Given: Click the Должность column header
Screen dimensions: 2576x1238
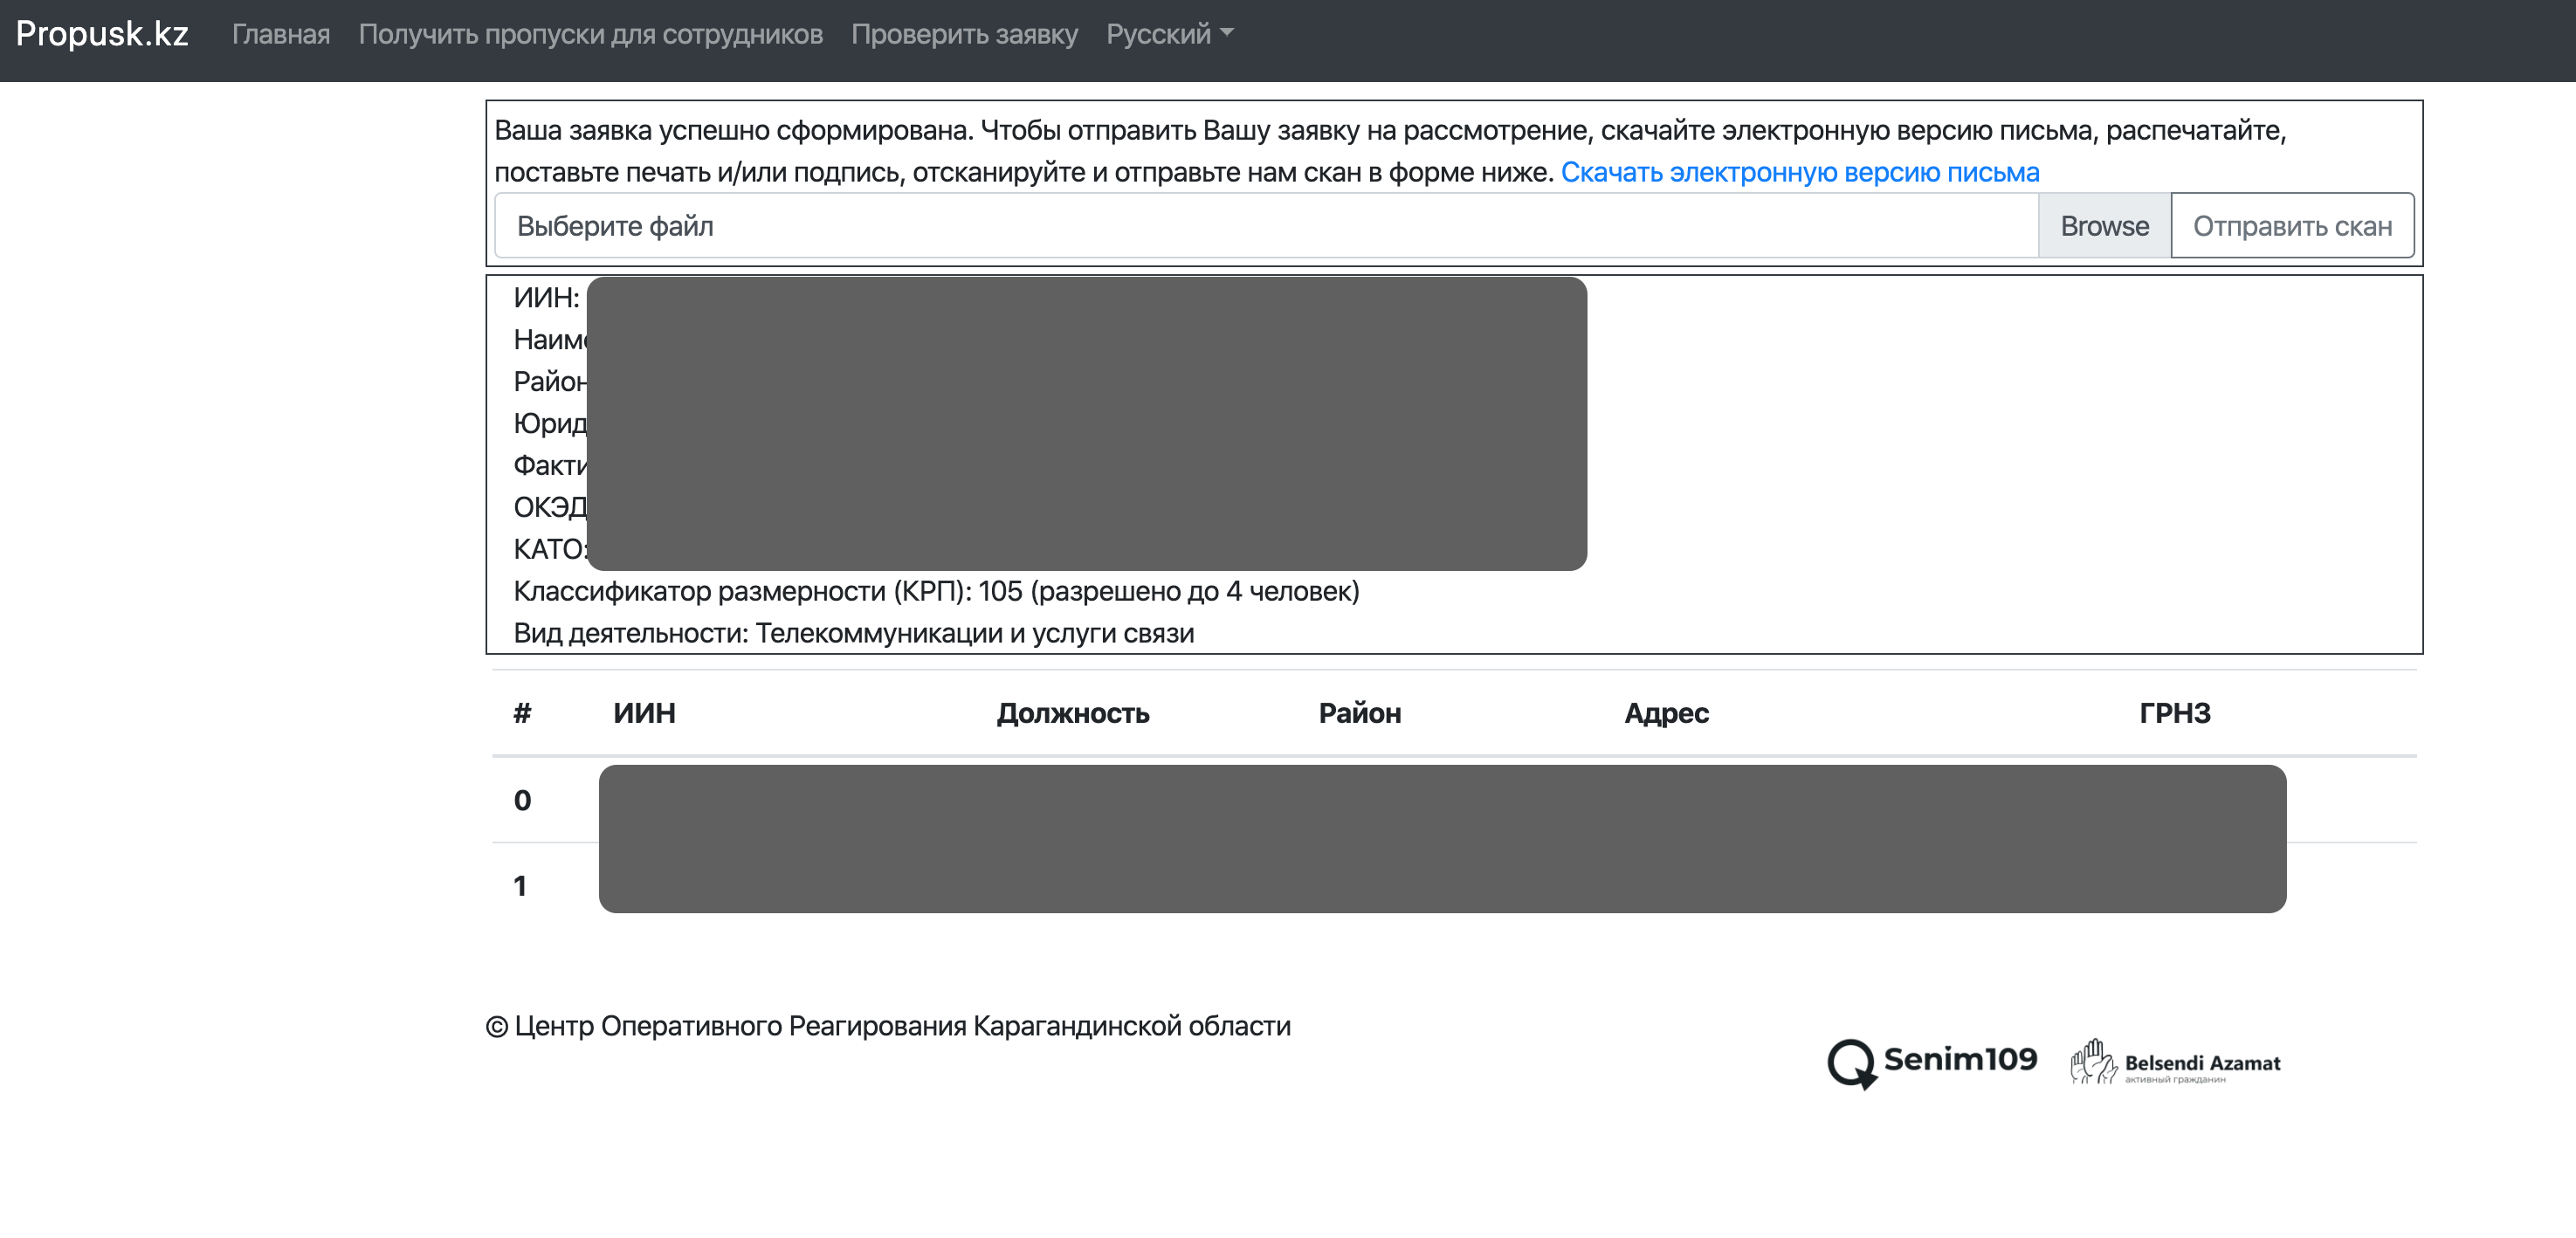Looking at the screenshot, I should [1073, 713].
